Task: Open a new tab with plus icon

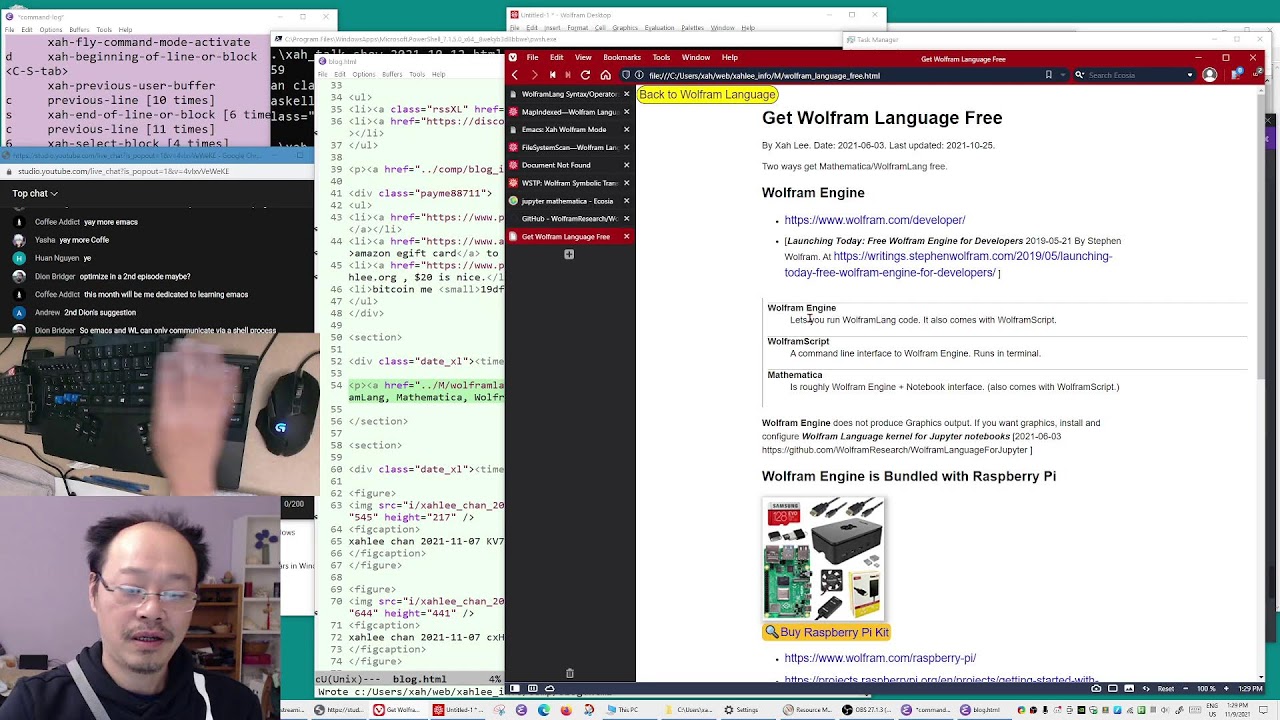Action: pyautogui.click(x=569, y=255)
